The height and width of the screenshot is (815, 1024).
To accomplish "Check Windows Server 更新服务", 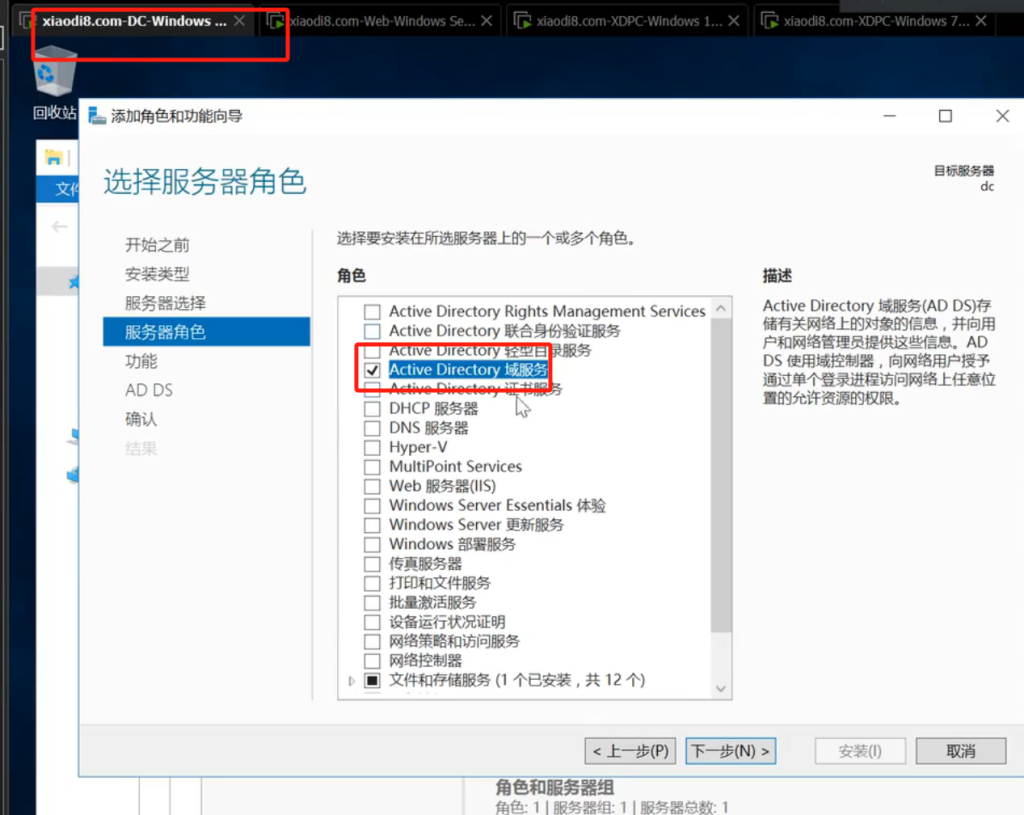I will point(372,525).
